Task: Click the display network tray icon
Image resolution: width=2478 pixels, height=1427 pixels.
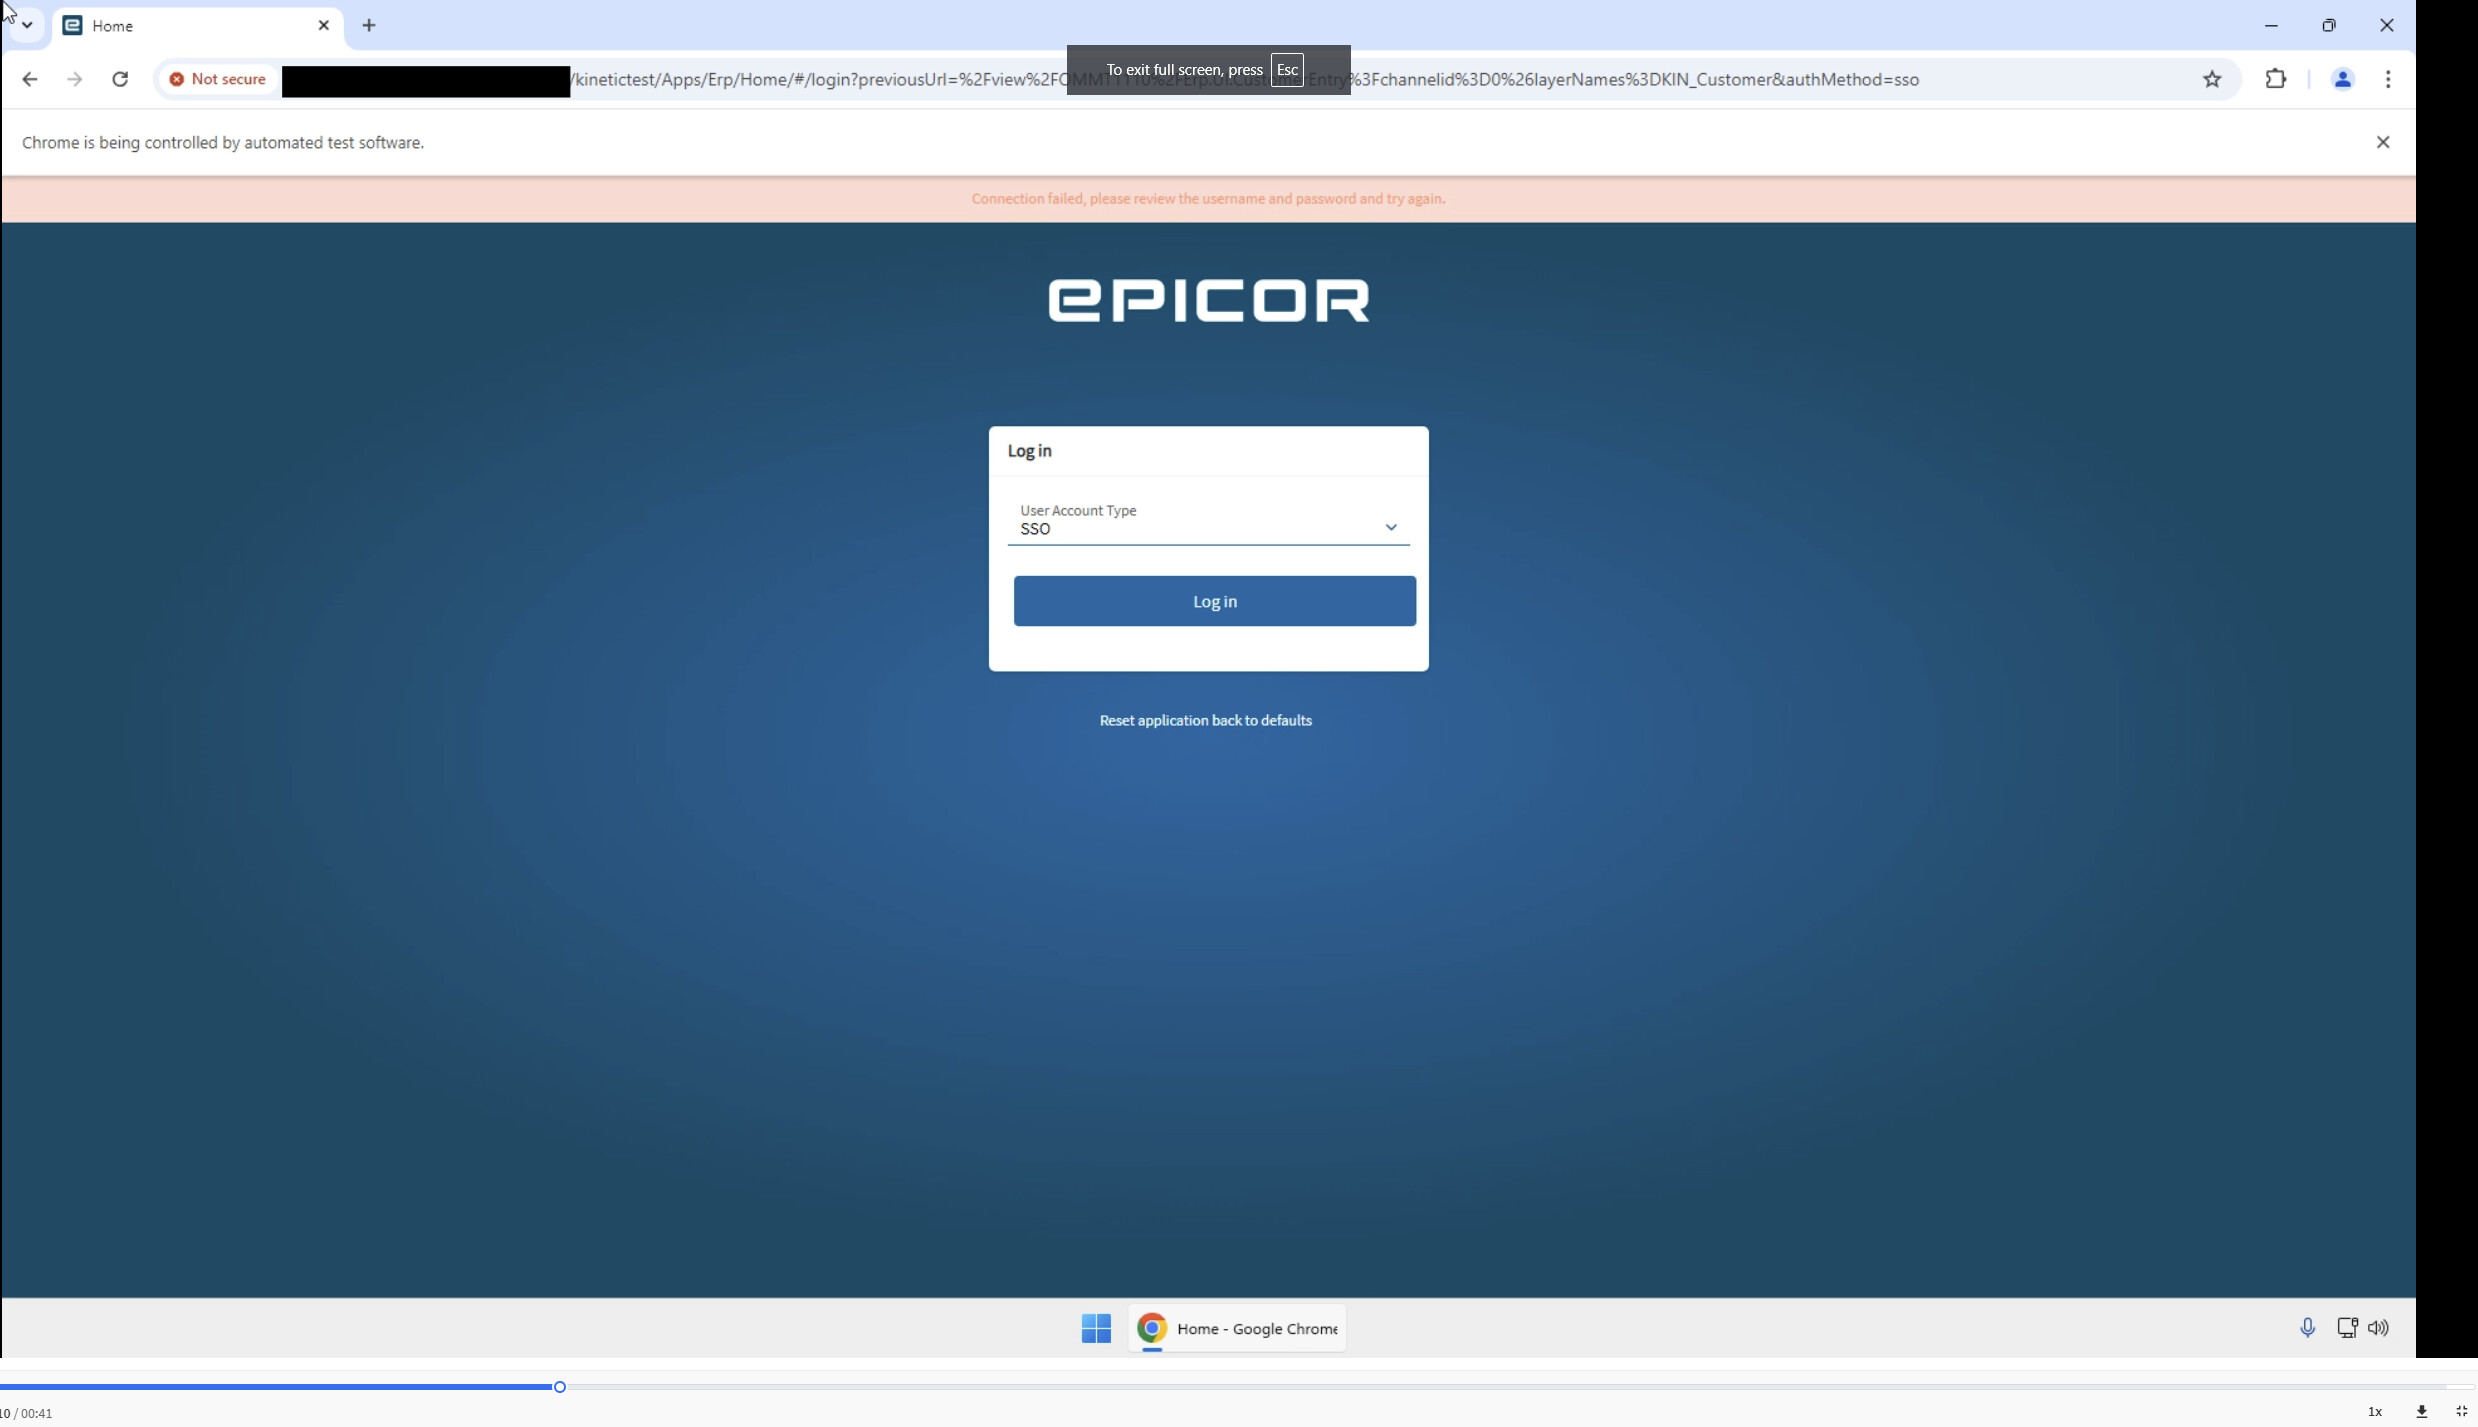Action: coord(2347,1327)
